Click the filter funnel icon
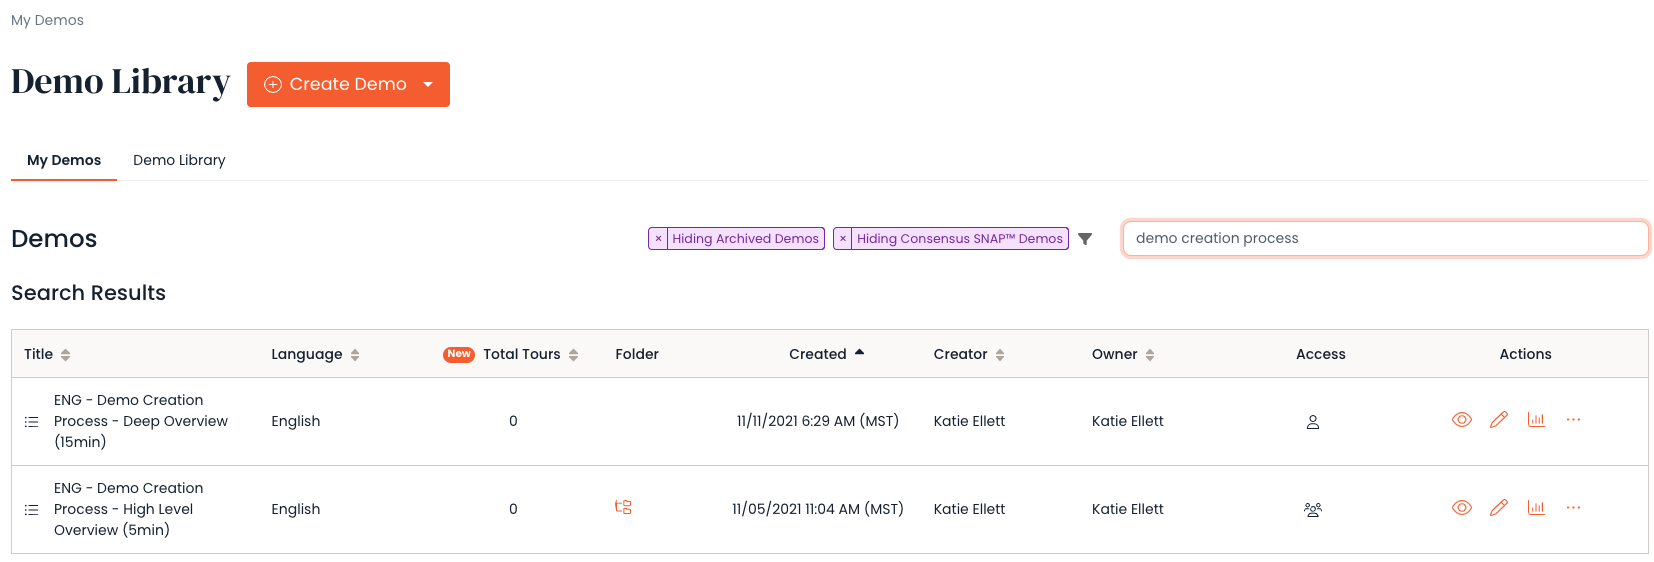Image resolution: width=1654 pixels, height=562 pixels. (x=1085, y=239)
